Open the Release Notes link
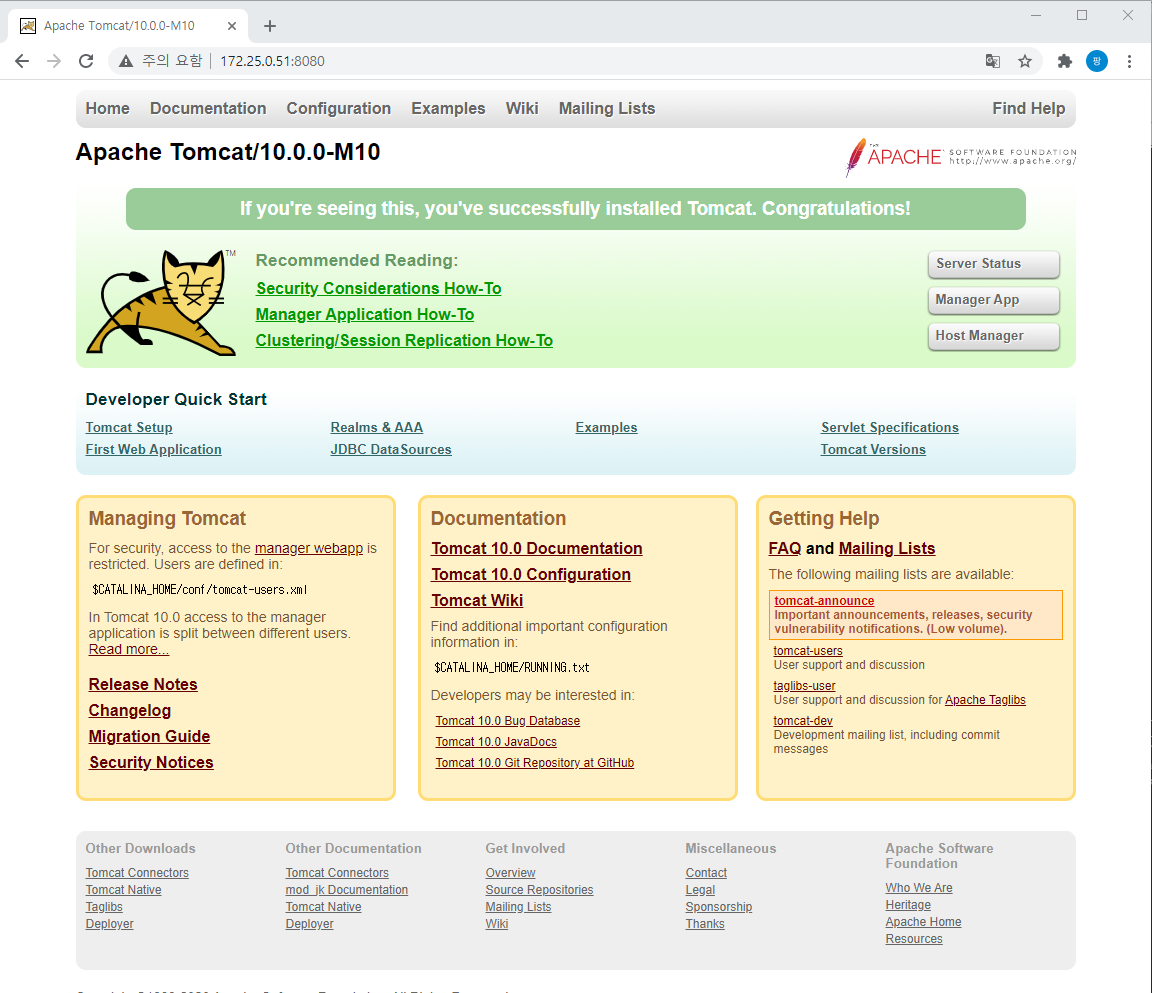This screenshot has width=1152, height=993. click(143, 685)
